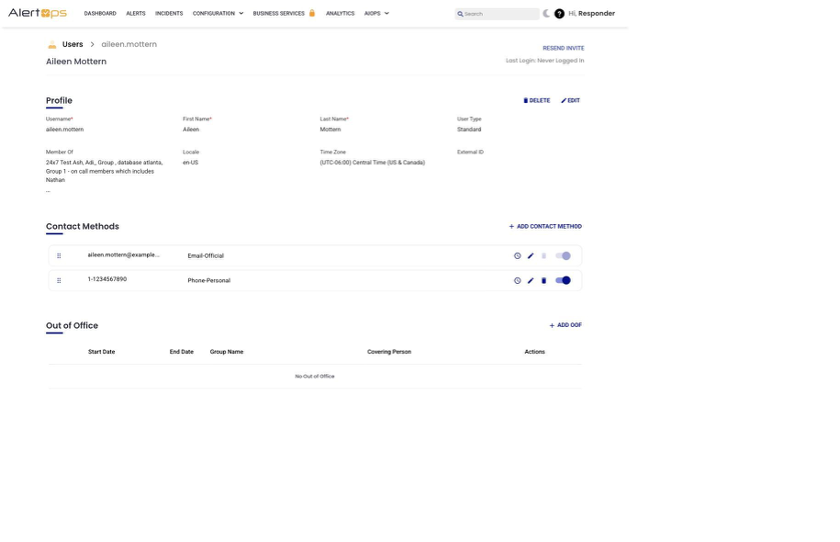Click the AlertOps logo
Viewport: 840px width, 542px height.
click(x=38, y=13)
